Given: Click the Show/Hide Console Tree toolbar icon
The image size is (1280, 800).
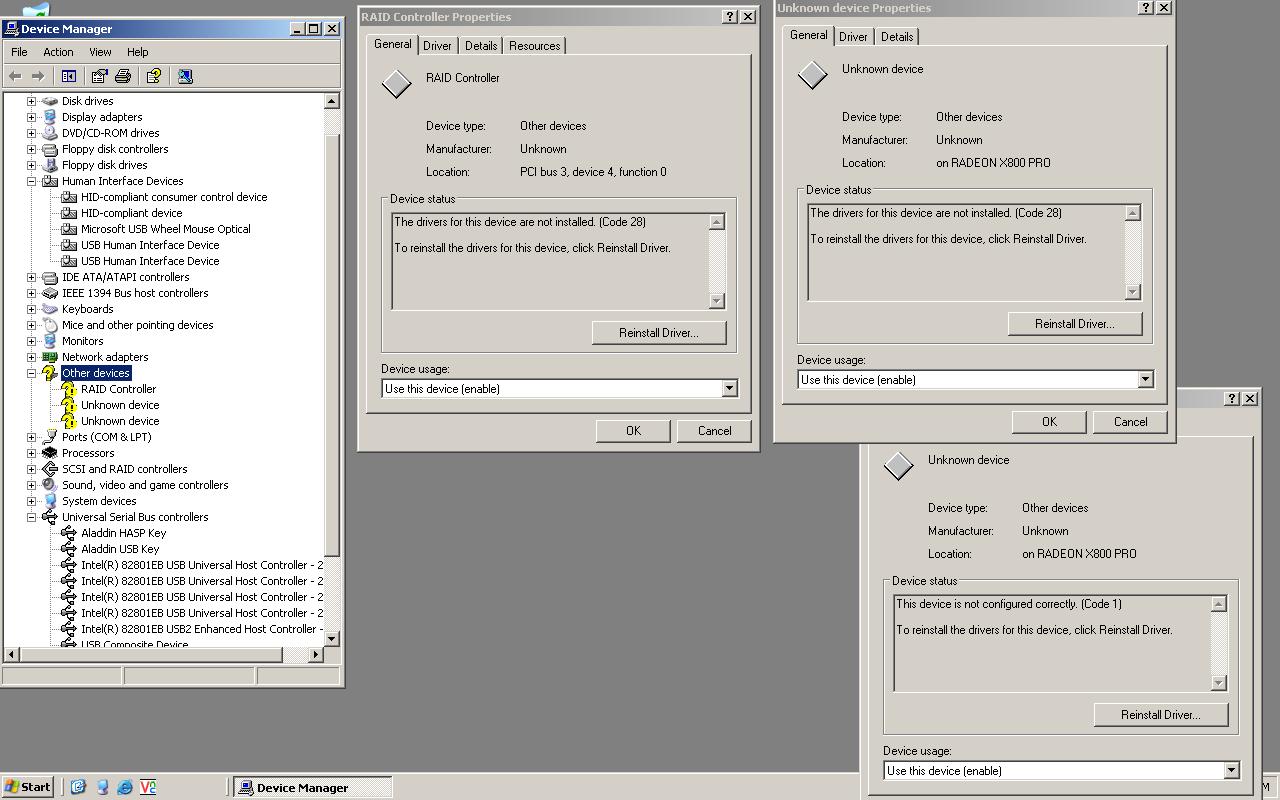Looking at the screenshot, I should click(x=69, y=76).
